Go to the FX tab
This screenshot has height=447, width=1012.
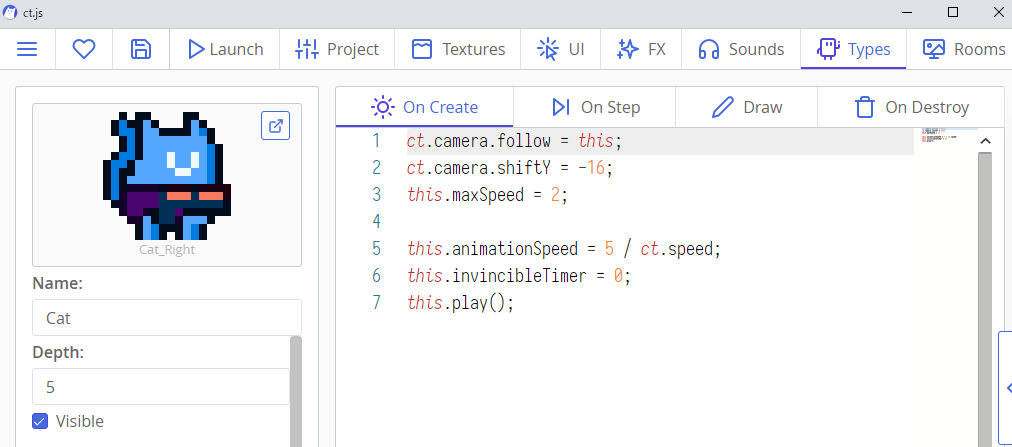pyautogui.click(x=641, y=49)
